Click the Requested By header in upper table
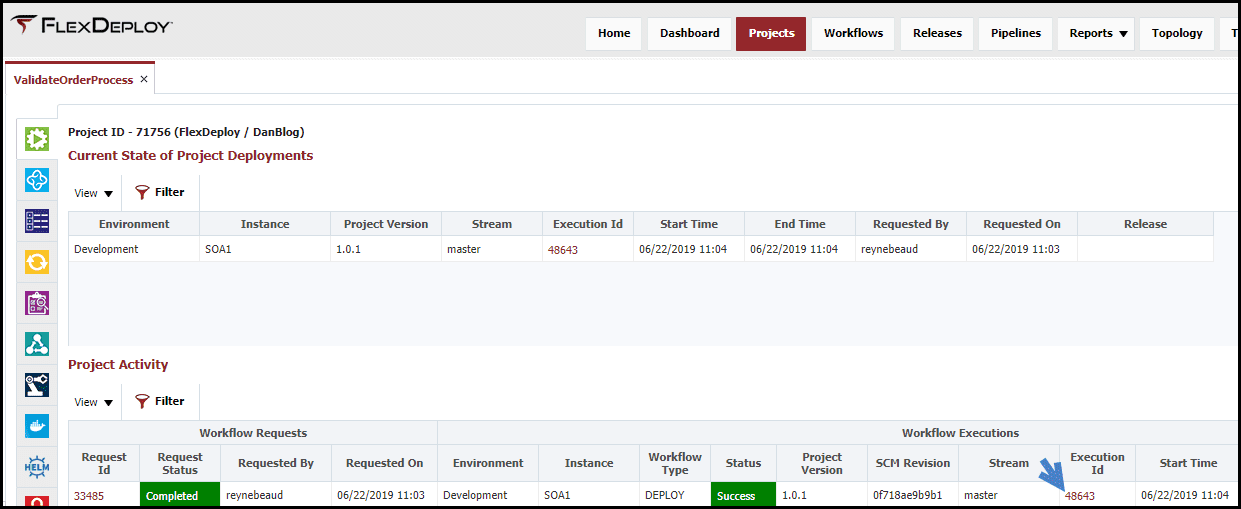The image size is (1241, 509). 910,224
